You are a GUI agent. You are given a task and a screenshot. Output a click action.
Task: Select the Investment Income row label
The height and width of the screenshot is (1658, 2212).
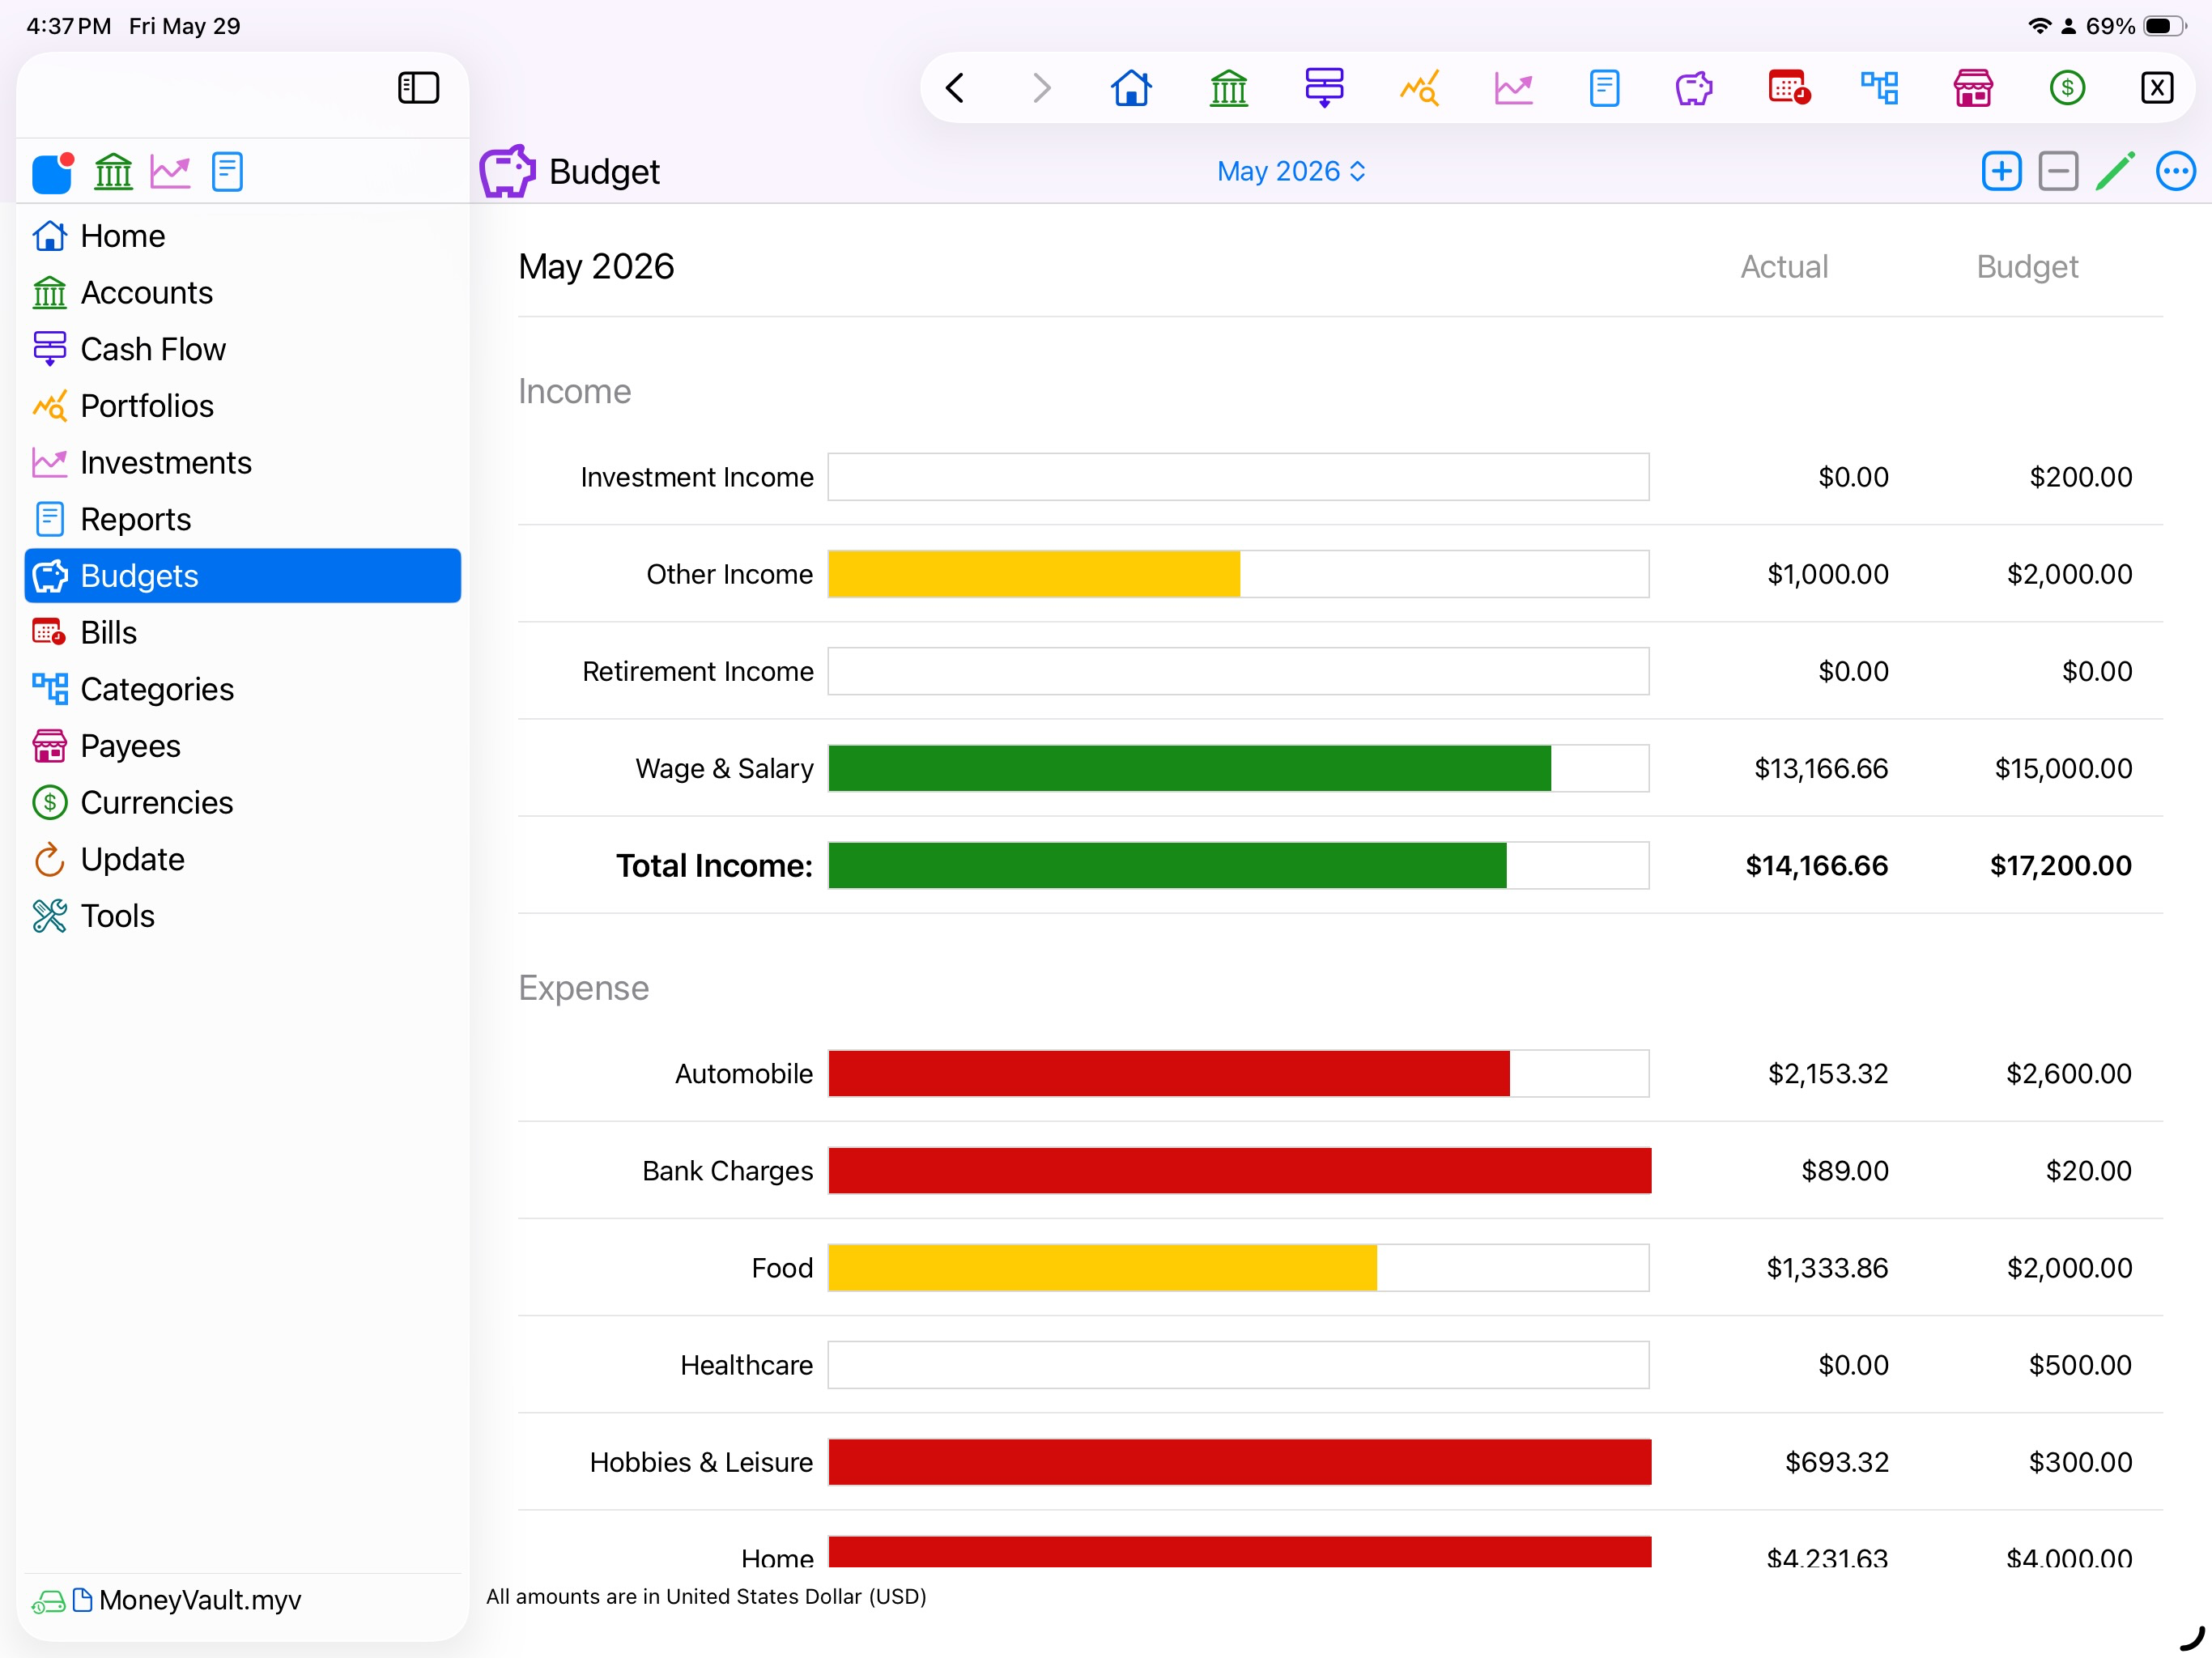(x=697, y=477)
